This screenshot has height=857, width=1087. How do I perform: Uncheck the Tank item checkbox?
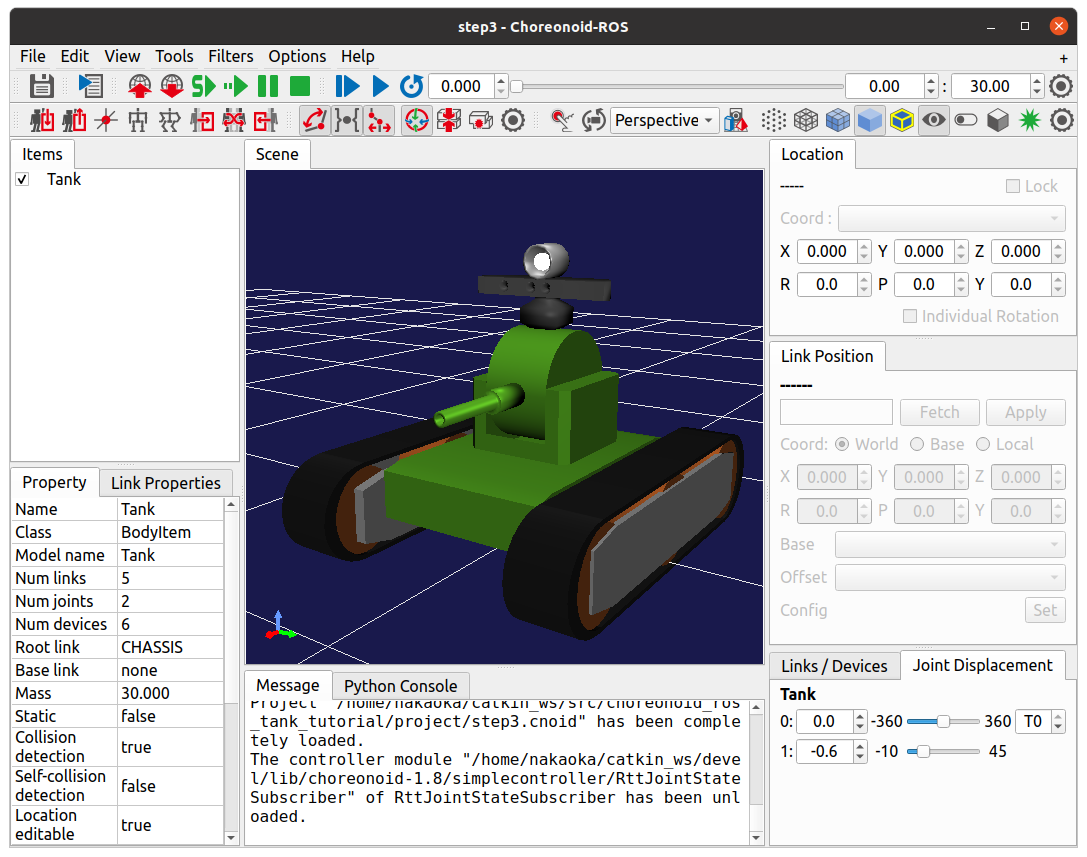[x=23, y=180]
